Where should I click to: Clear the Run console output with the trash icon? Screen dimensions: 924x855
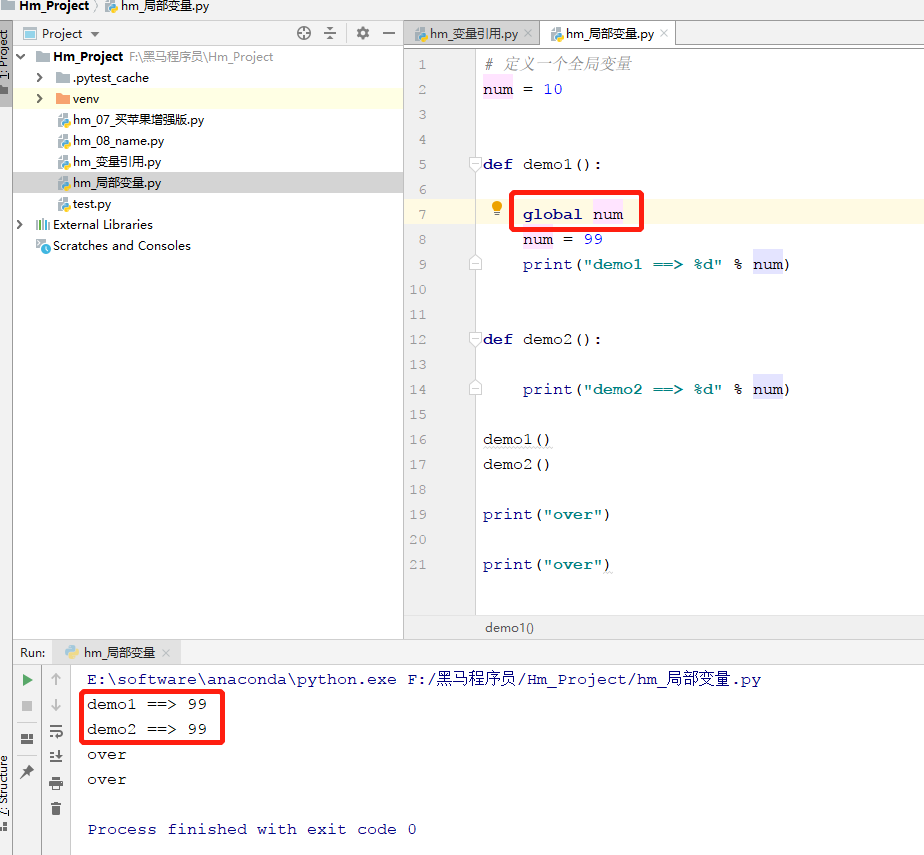(x=56, y=808)
